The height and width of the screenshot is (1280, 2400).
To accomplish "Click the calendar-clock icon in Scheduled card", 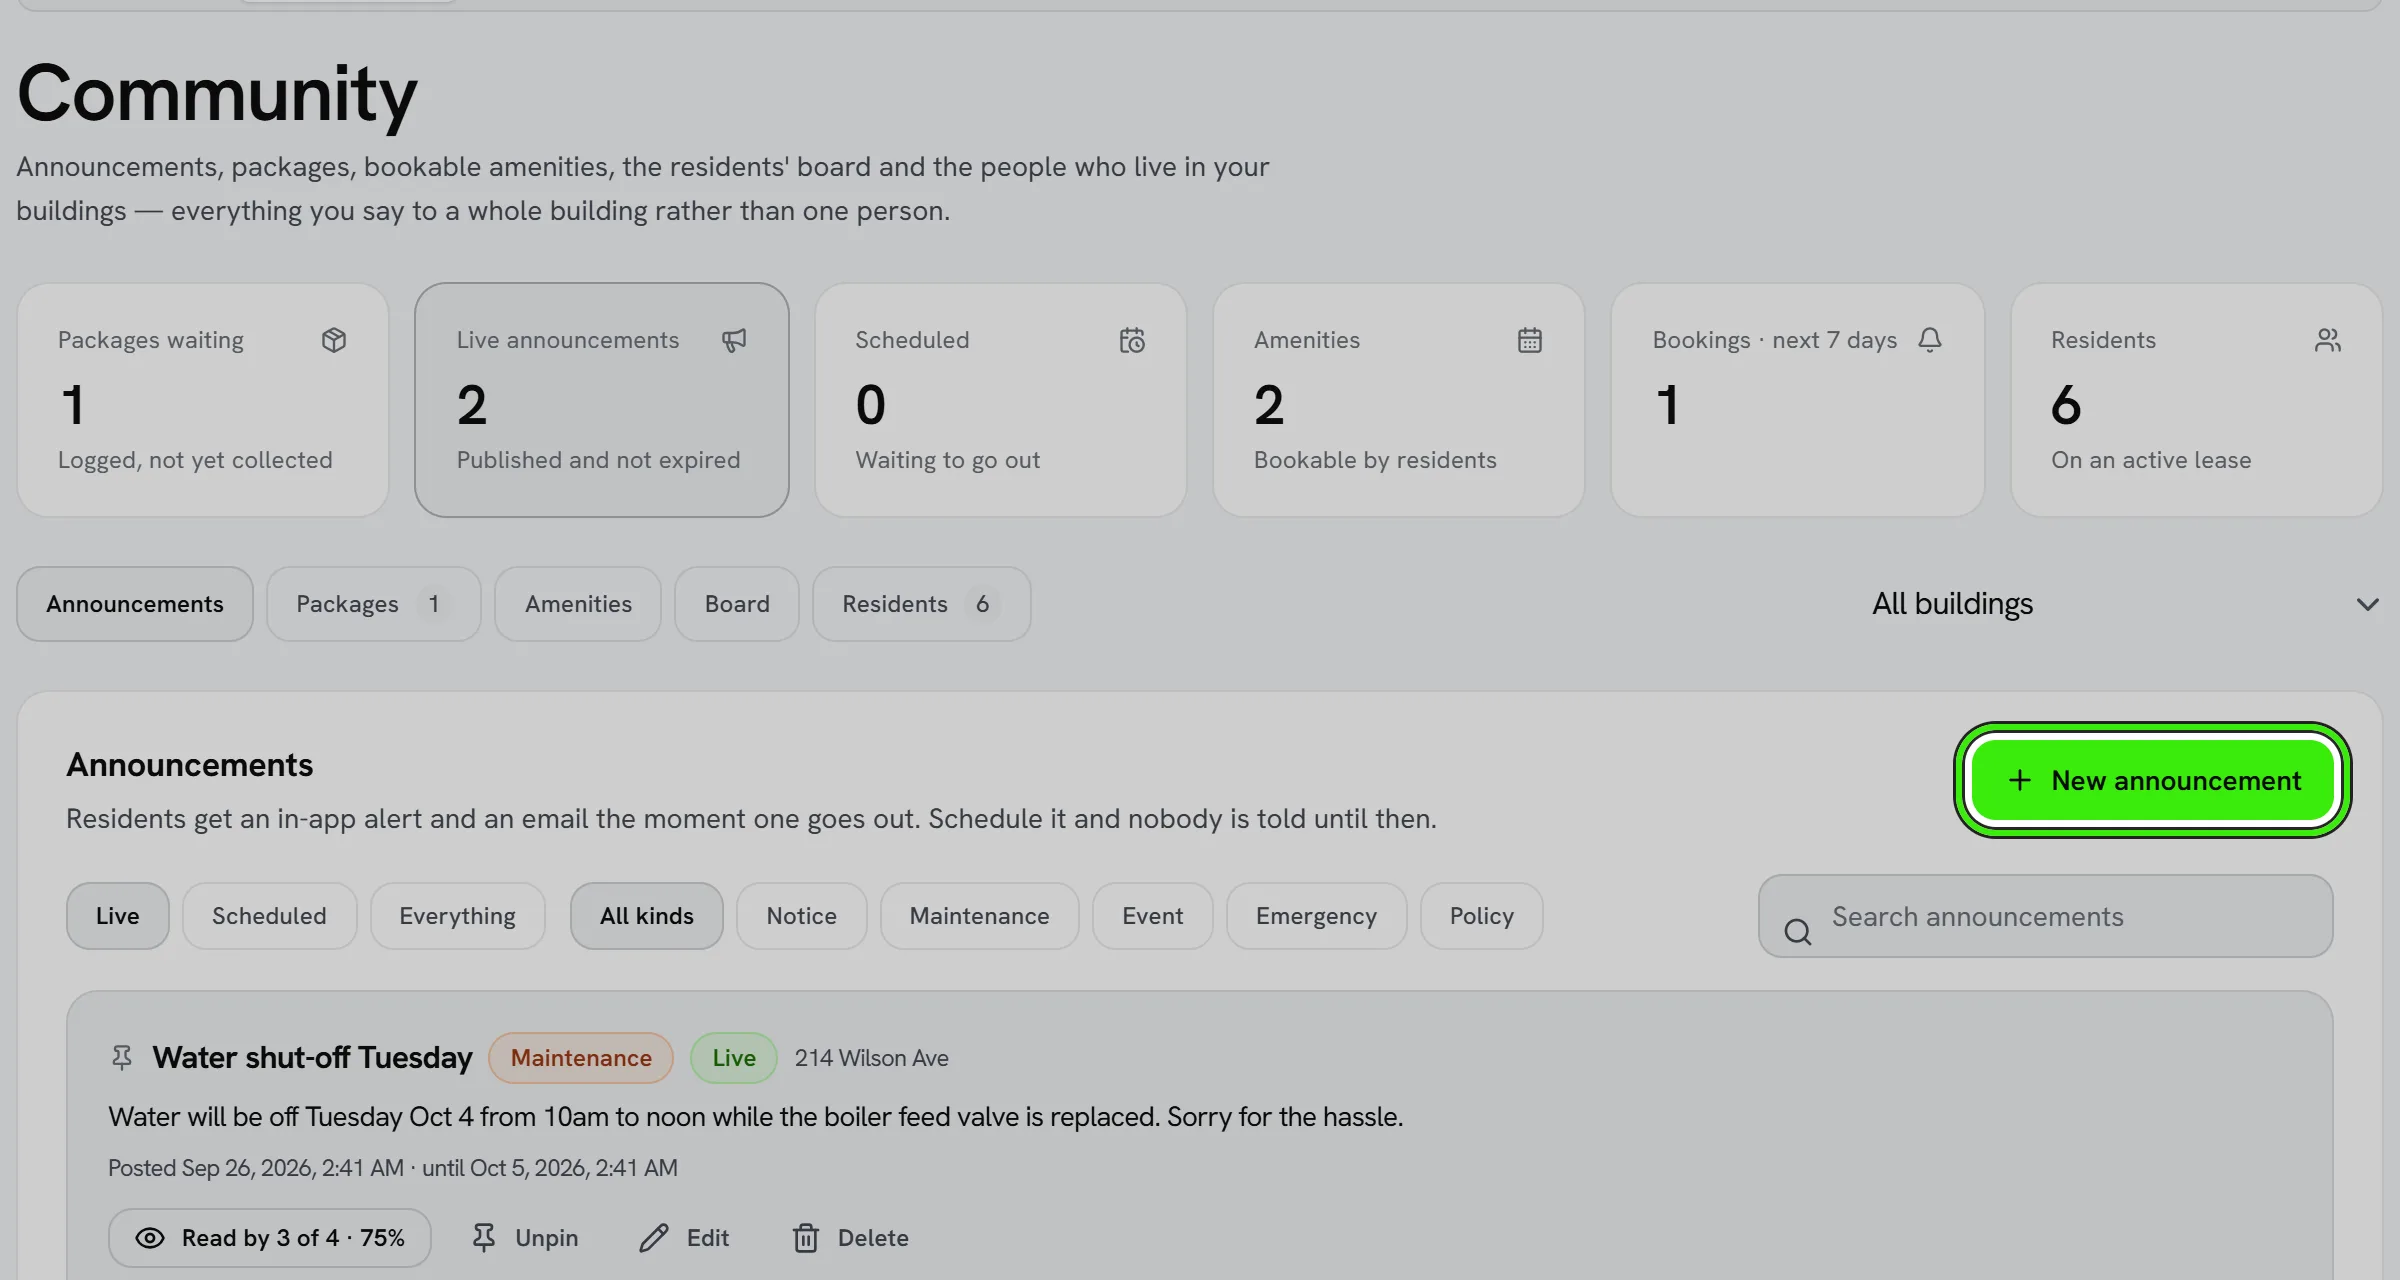I will 1132,340.
